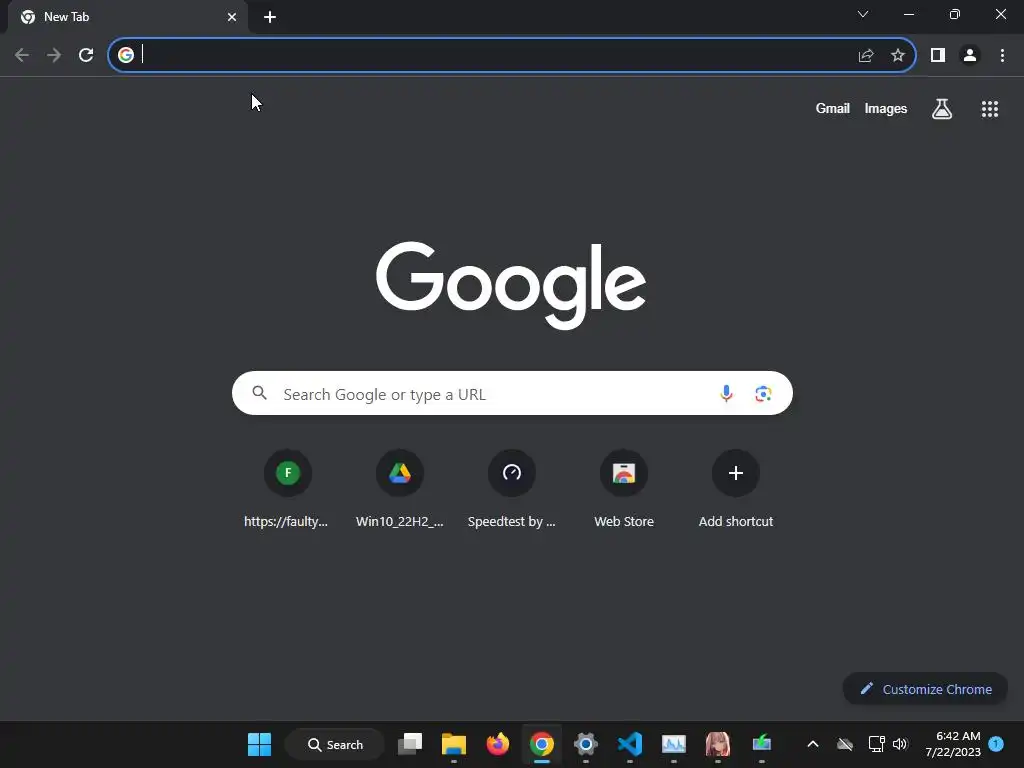Click the Customize Chrome button
Viewport: 1024px width, 768px height.
click(x=925, y=689)
